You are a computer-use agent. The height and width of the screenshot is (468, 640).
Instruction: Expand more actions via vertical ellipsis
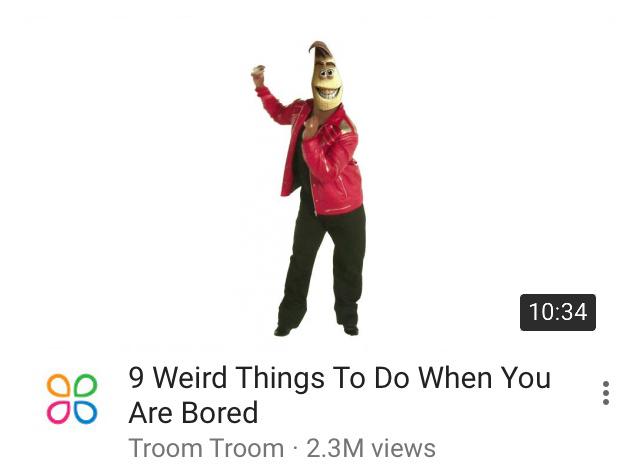click(606, 393)
